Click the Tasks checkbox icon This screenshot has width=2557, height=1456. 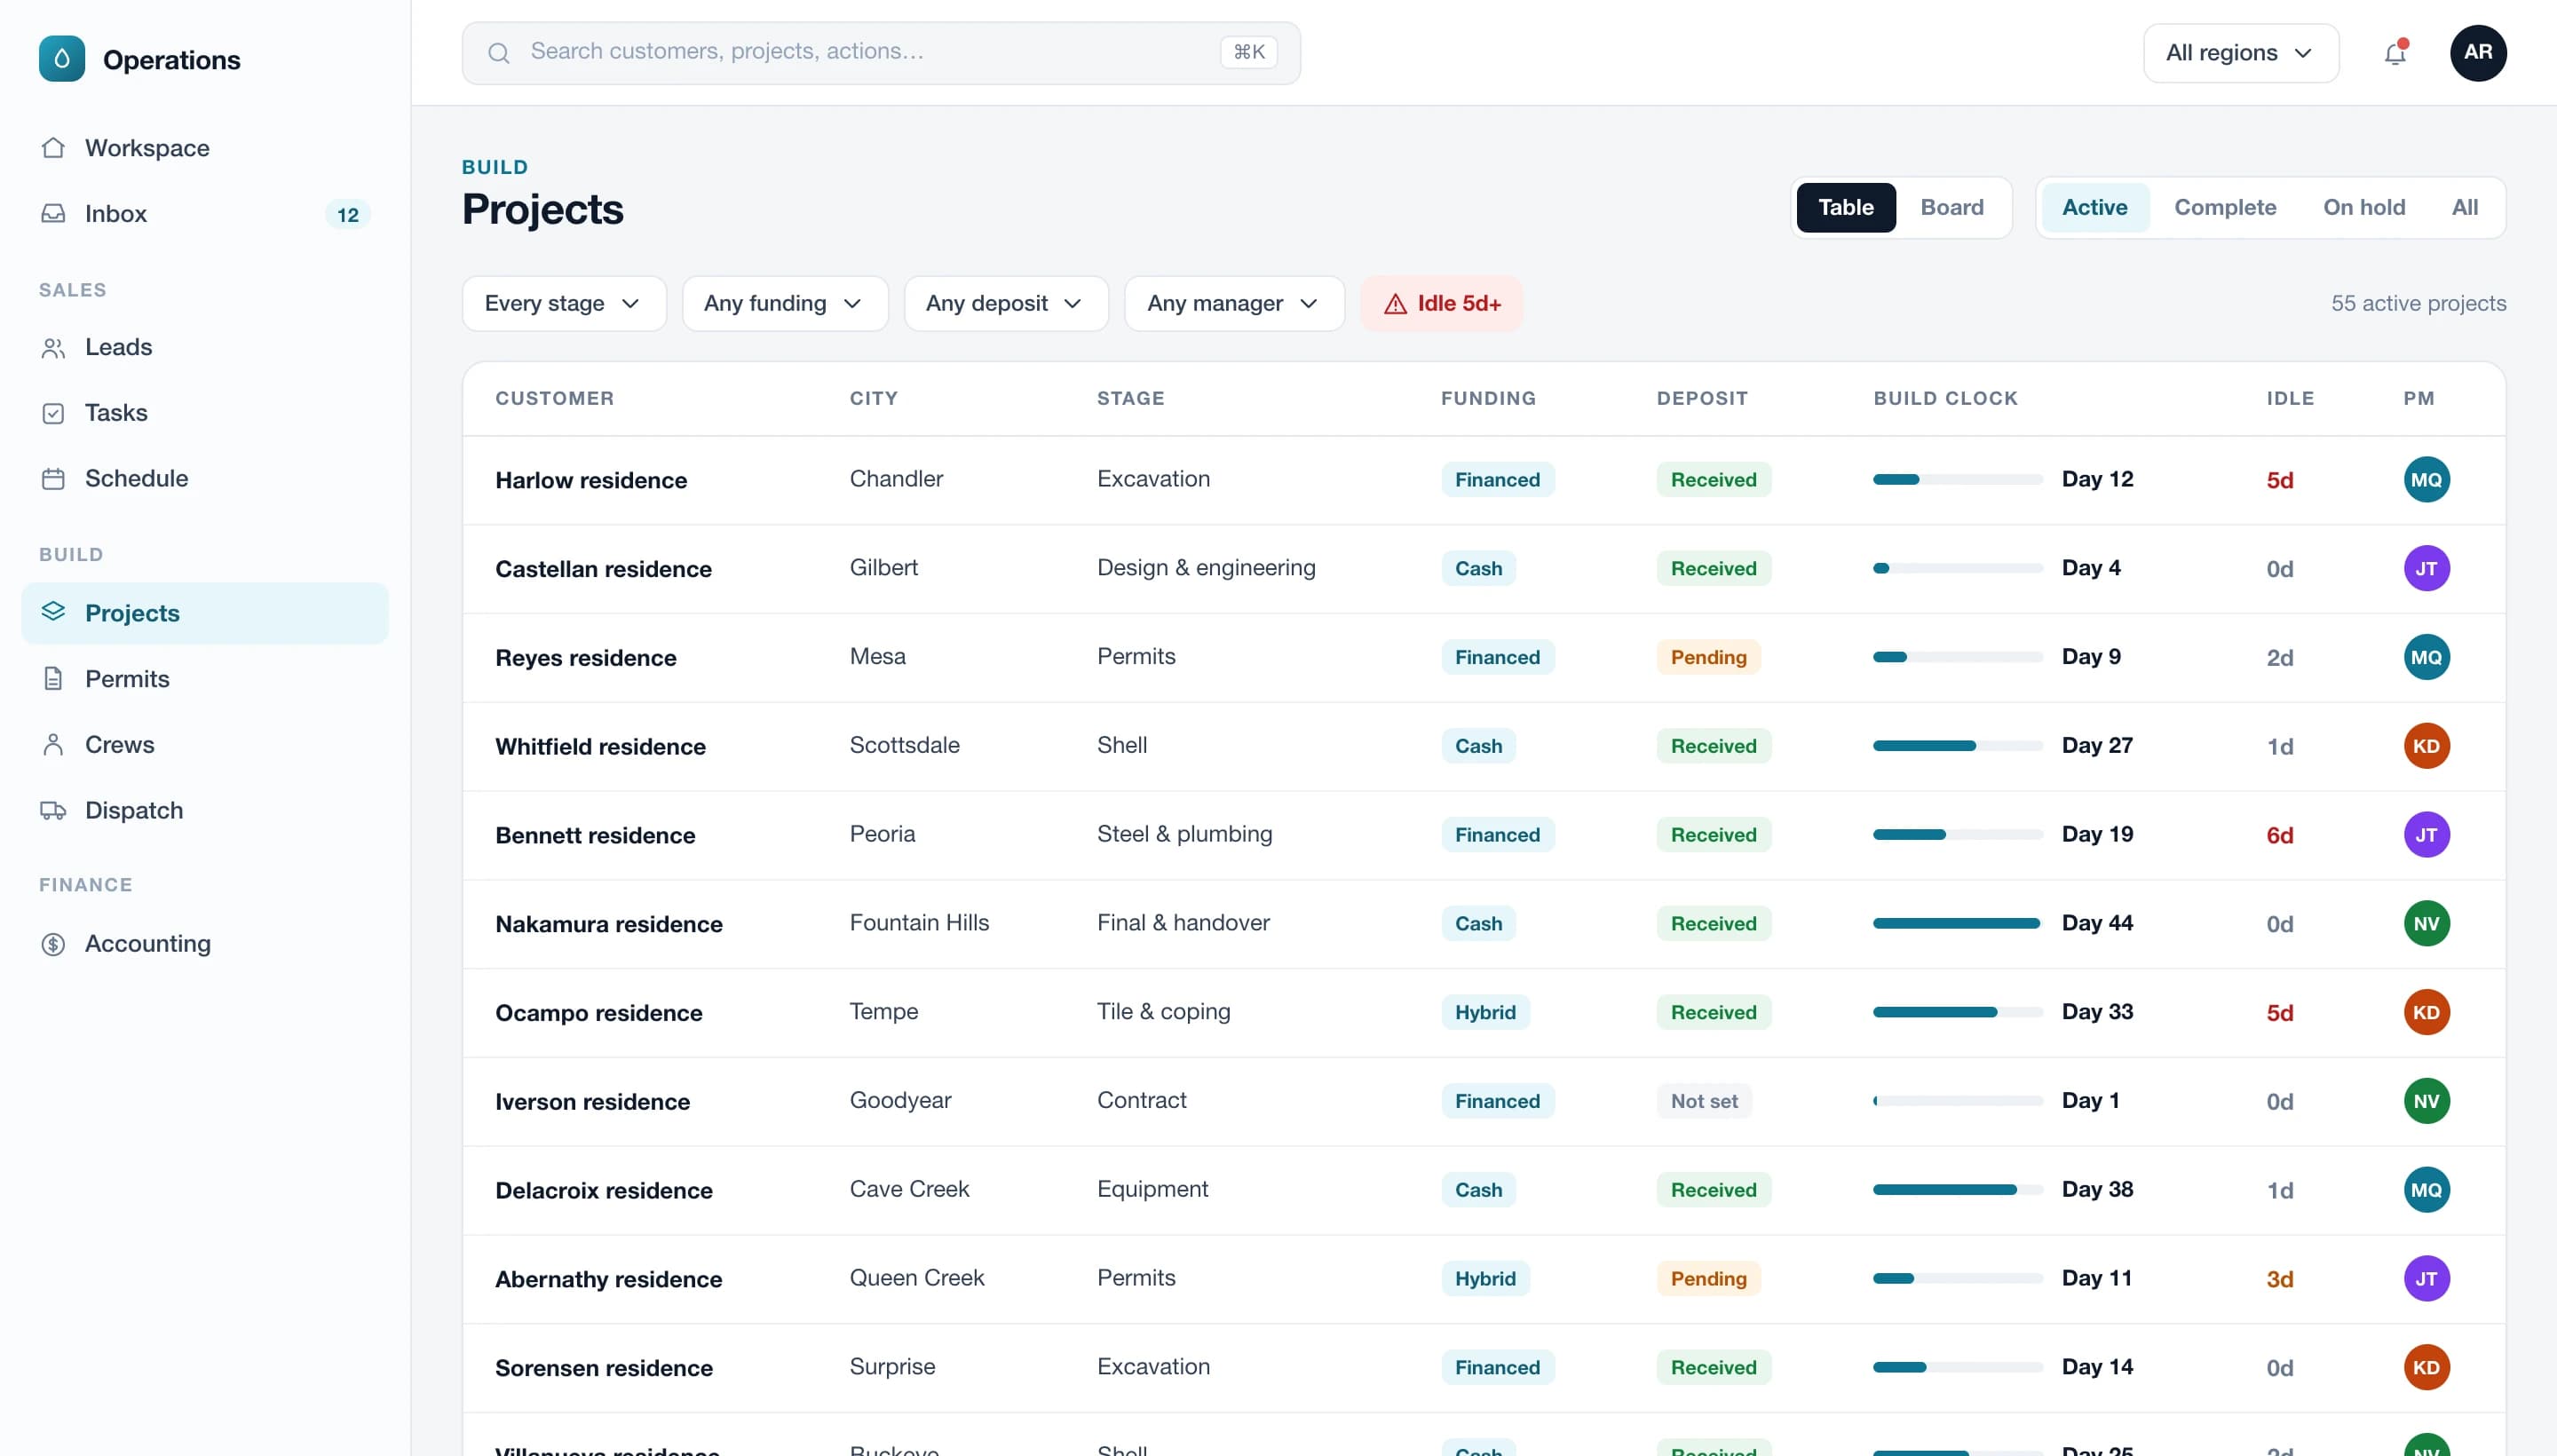[x=53, y=413]
